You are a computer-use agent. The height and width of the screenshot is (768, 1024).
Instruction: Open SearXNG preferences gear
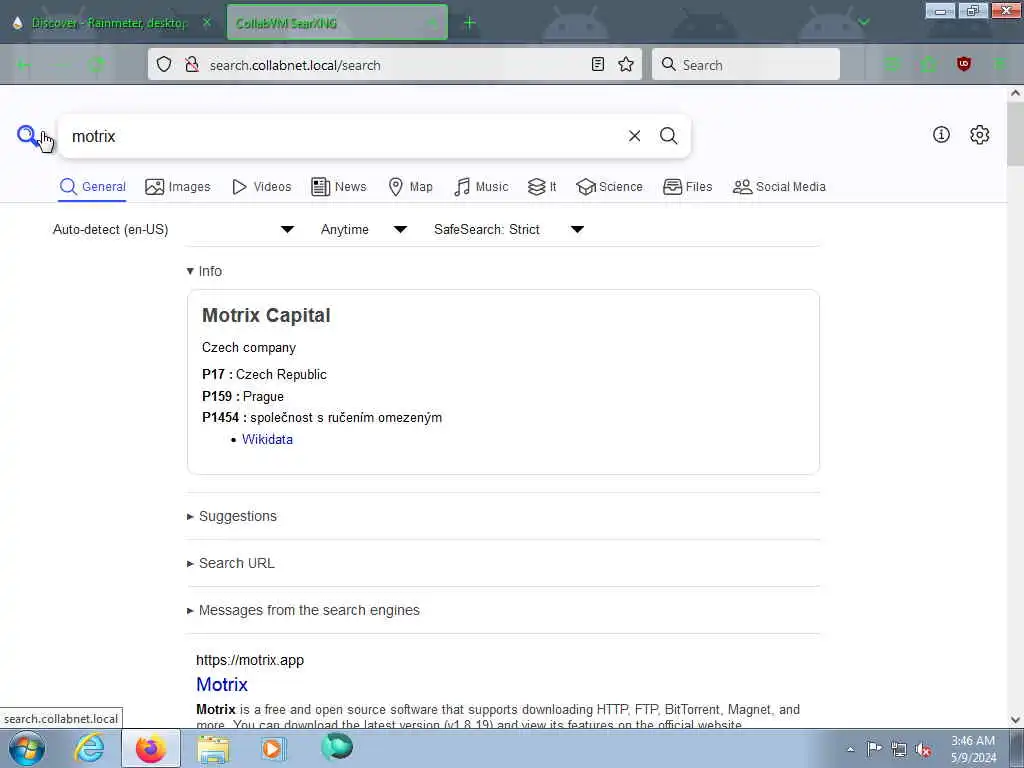coord(979,135)
